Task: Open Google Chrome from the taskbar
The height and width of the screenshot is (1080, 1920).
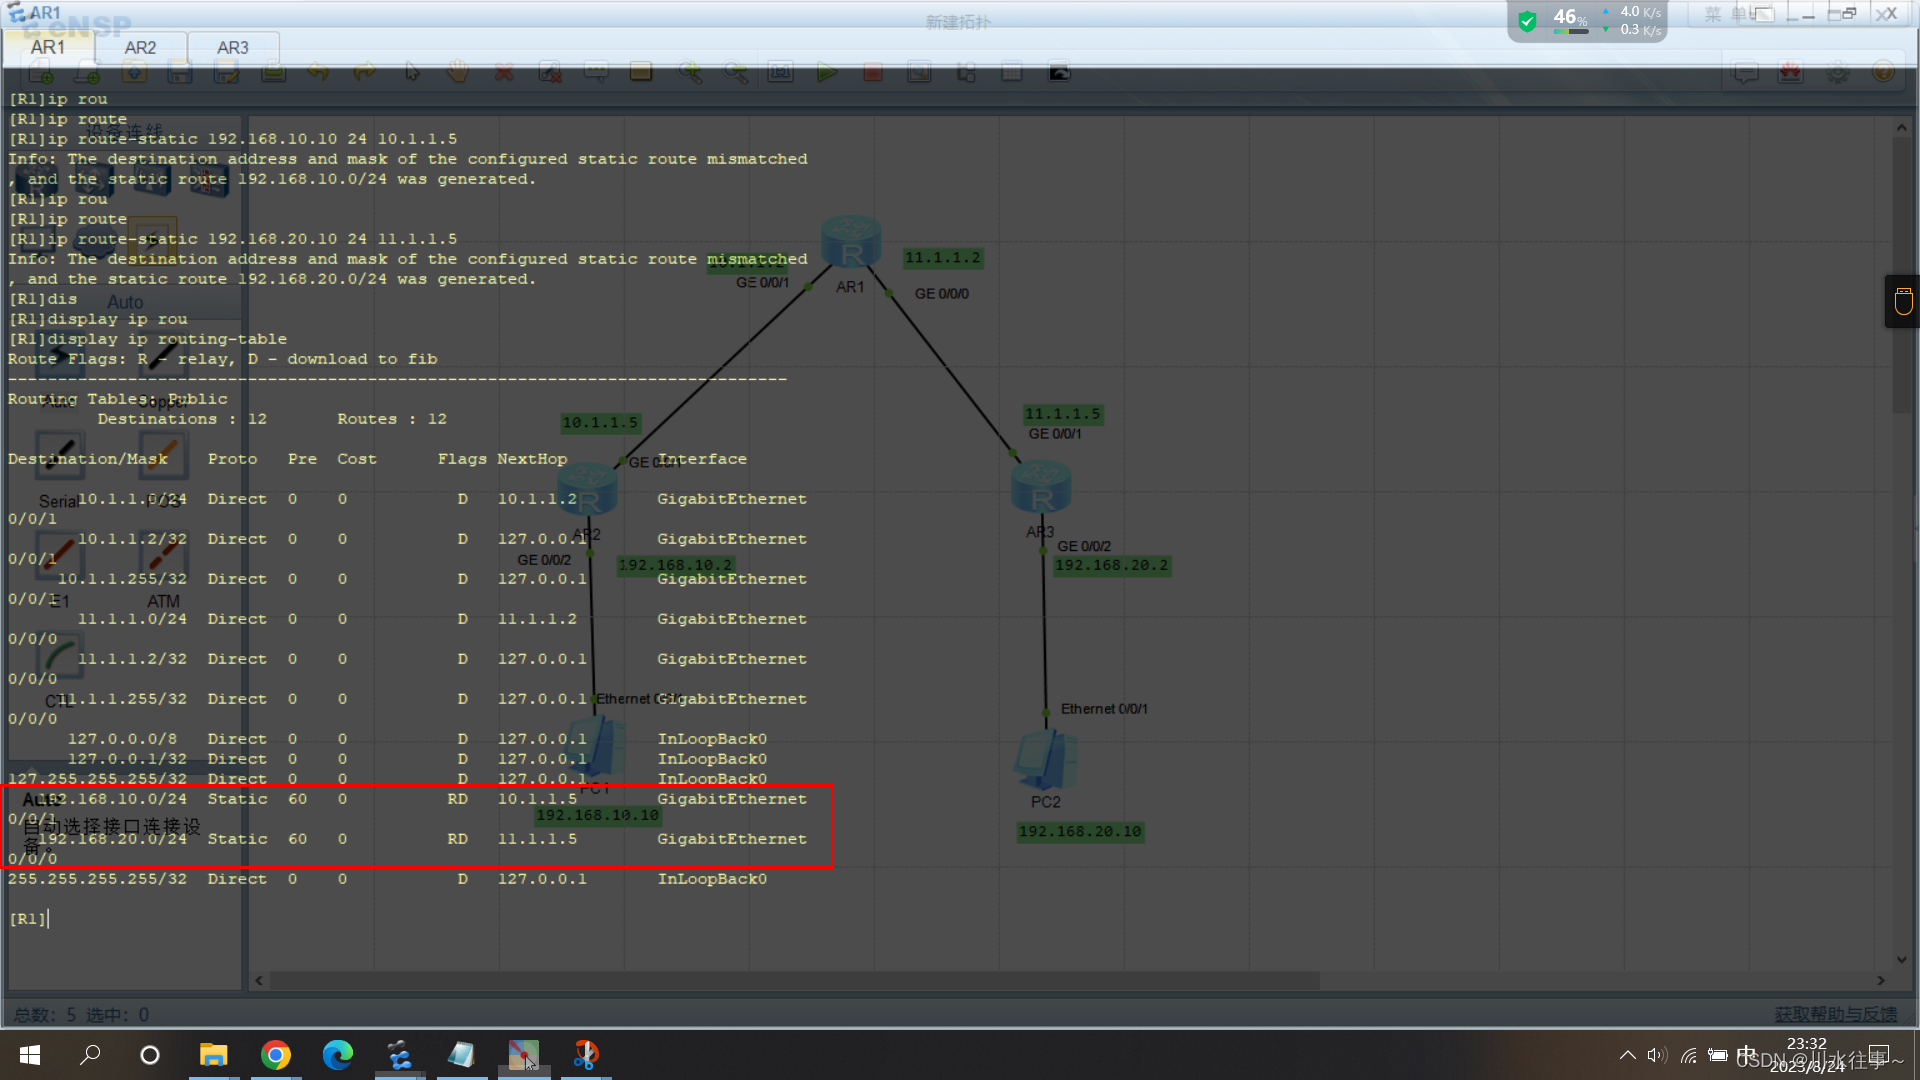Action: (275, 1055)
